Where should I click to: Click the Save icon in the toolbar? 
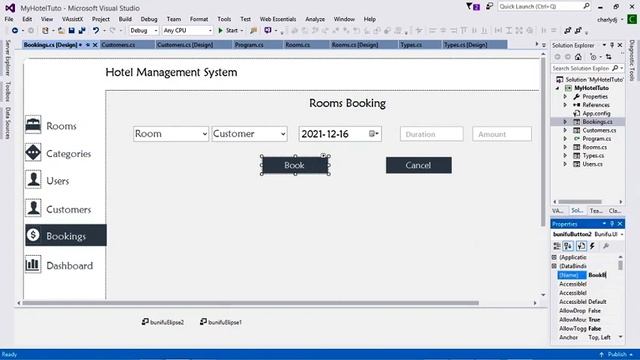[x=71, y=31]
